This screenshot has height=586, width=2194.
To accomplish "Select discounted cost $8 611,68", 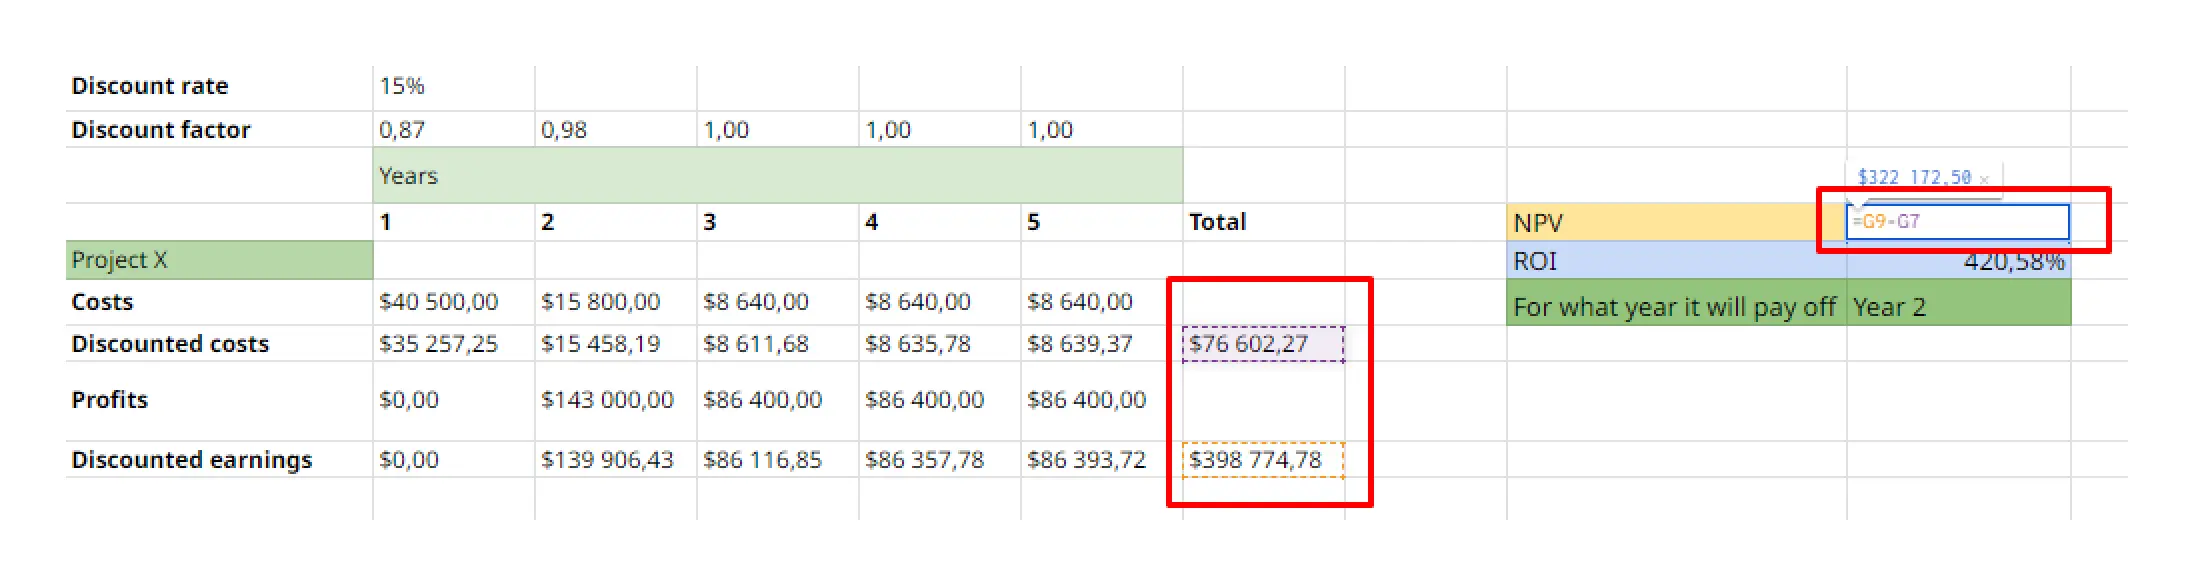I will 778,344.
